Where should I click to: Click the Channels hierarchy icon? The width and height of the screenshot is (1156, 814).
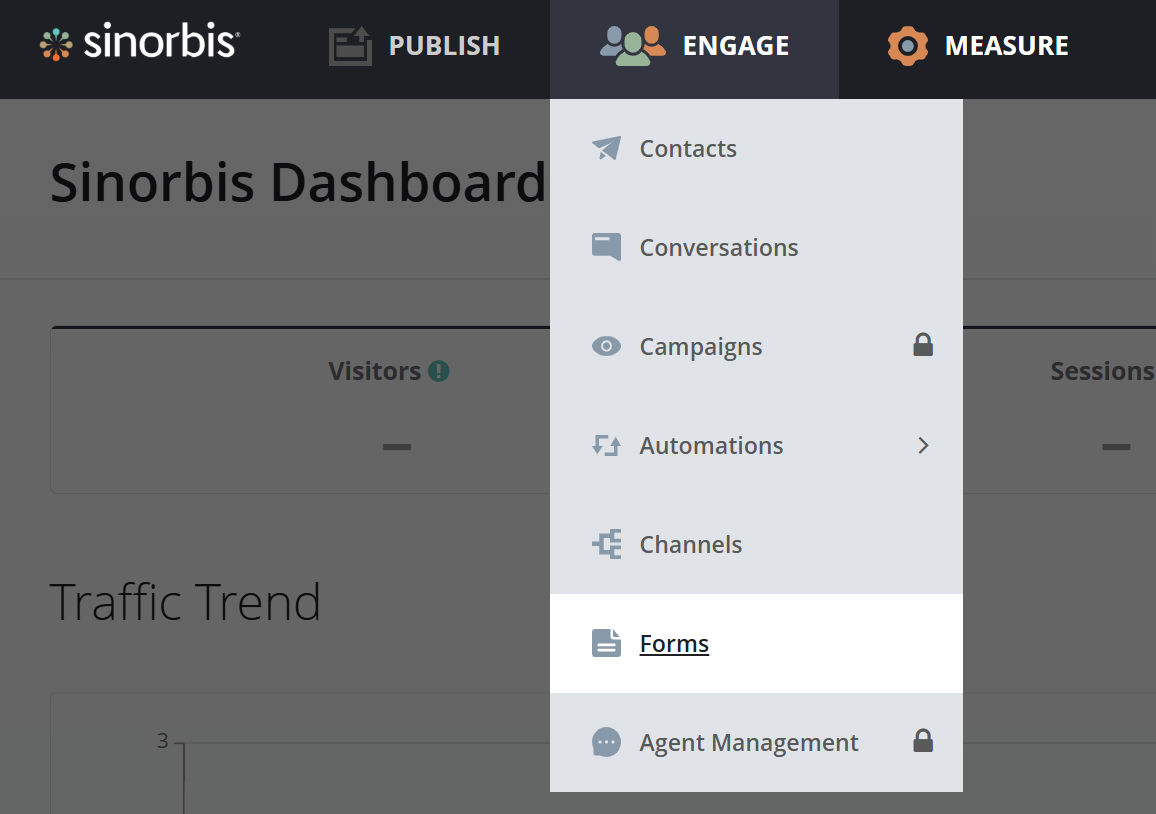click(606, 545)
